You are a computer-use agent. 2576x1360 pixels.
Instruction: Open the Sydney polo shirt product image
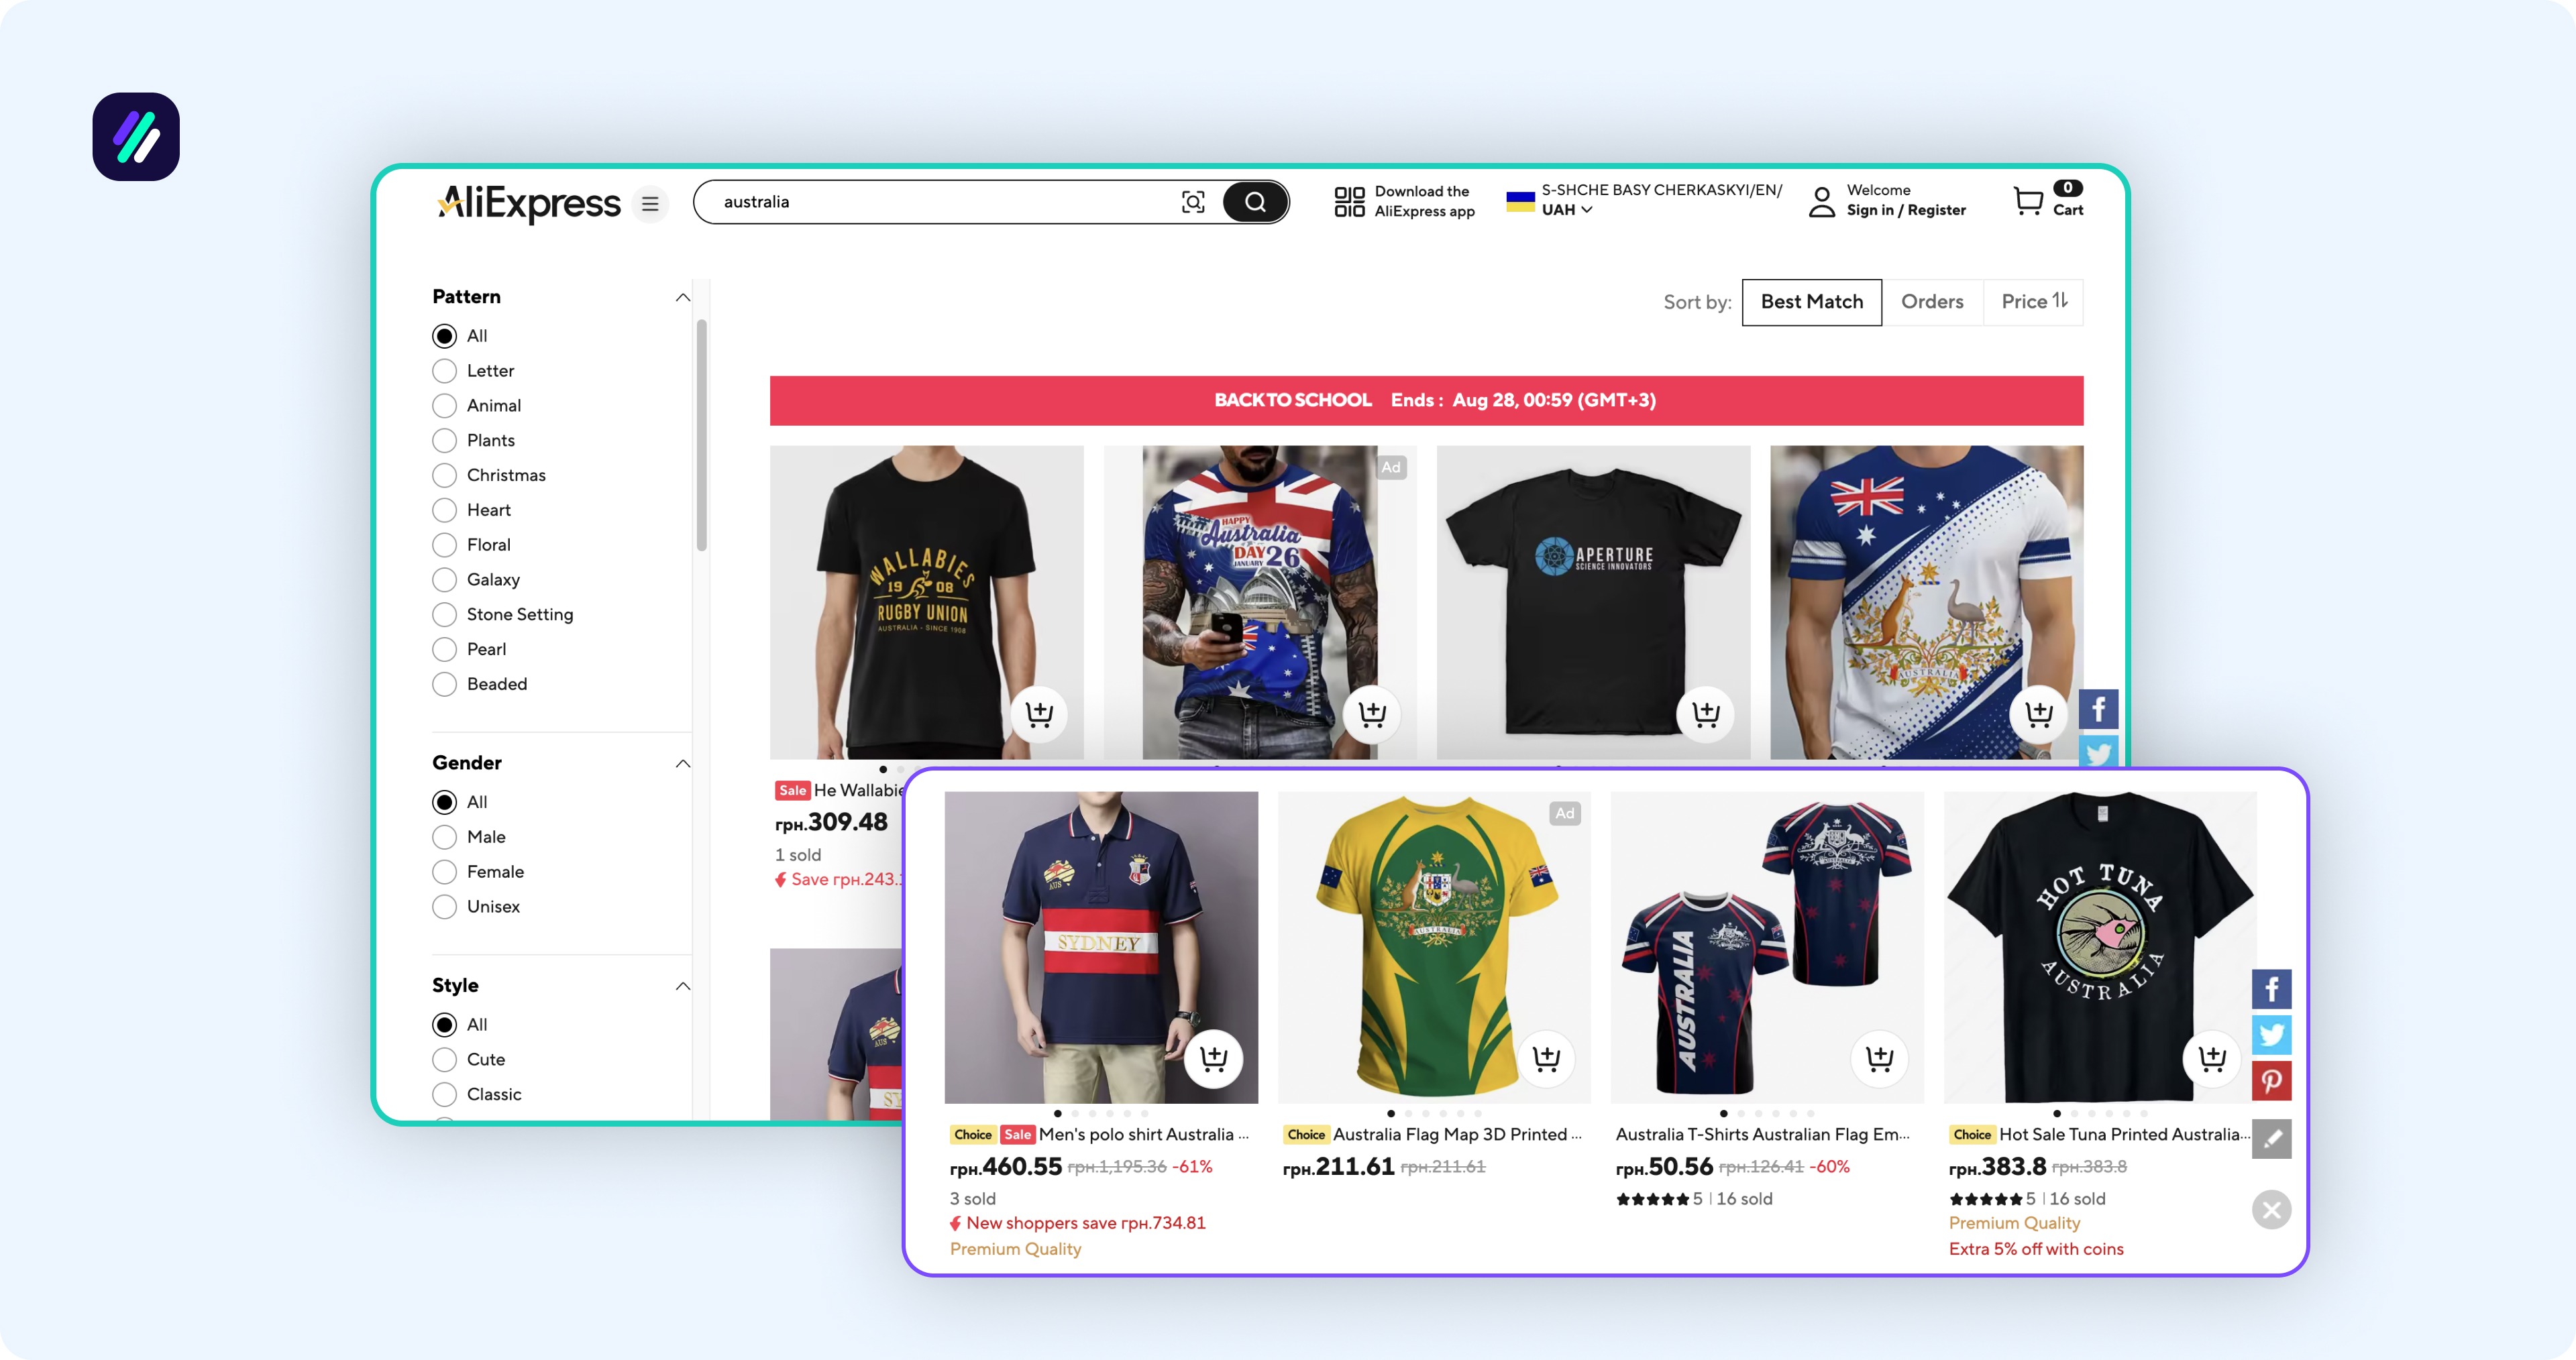pyautogui.click(x=1101, y=948)
